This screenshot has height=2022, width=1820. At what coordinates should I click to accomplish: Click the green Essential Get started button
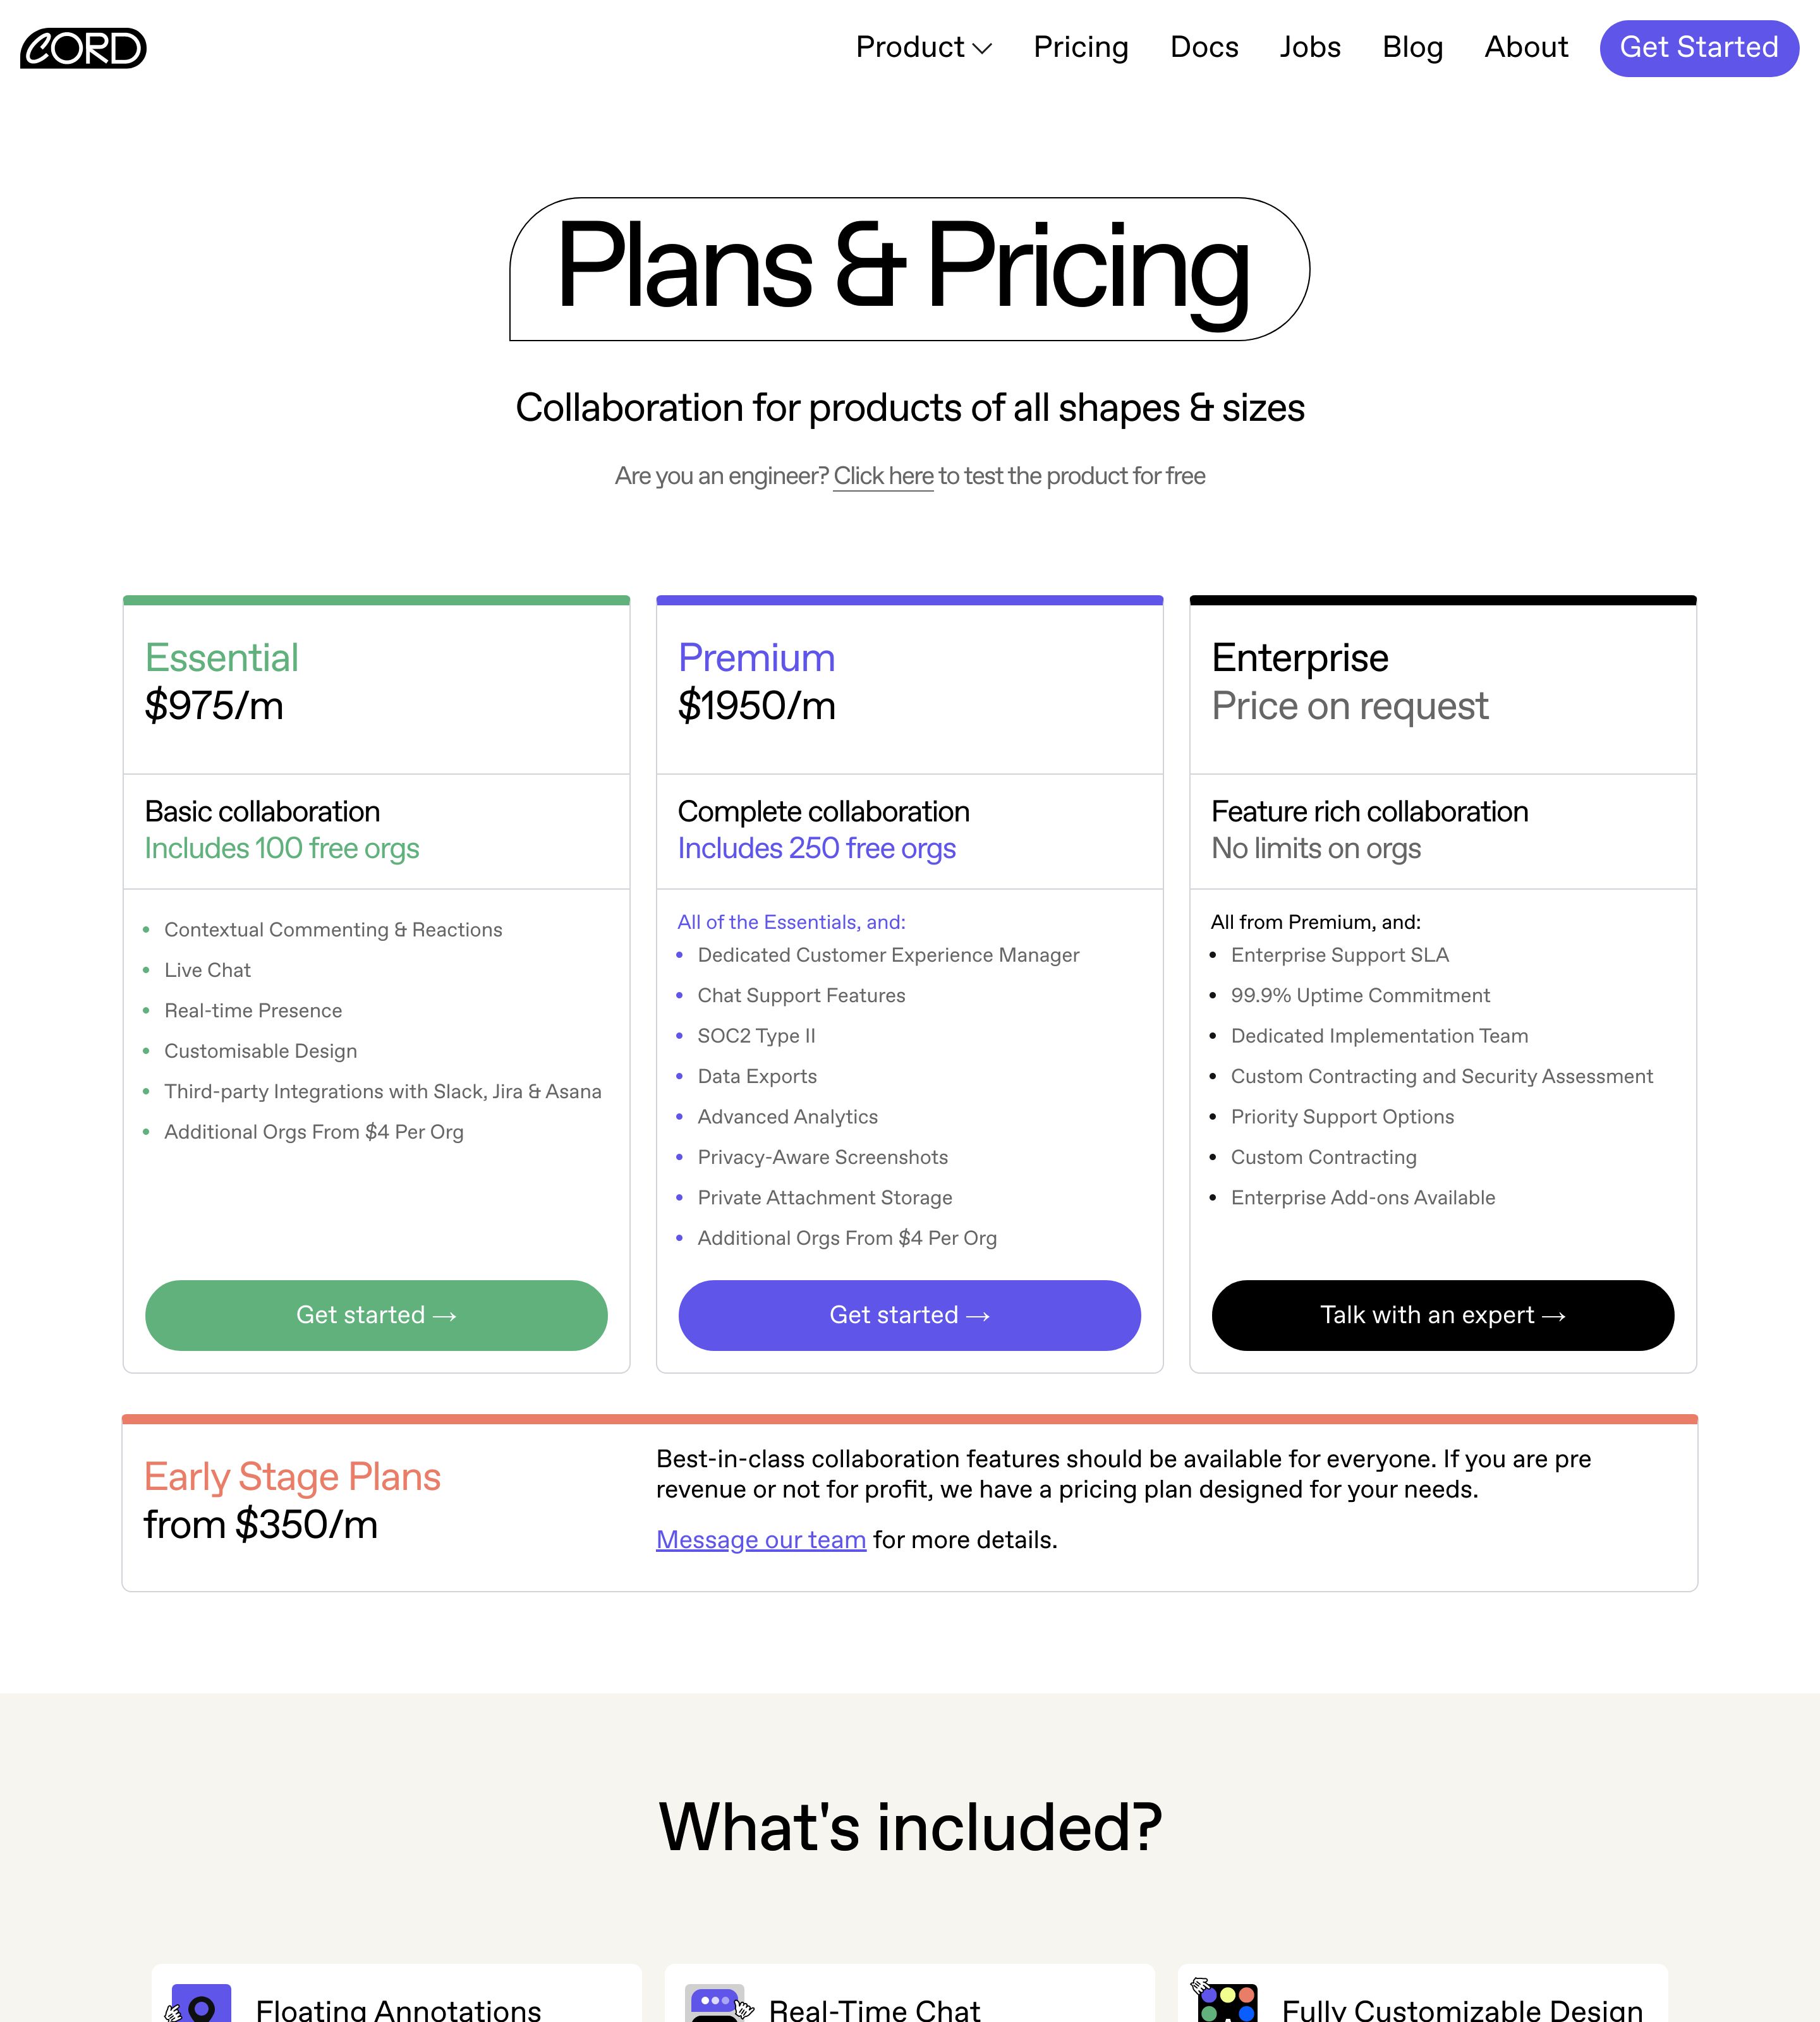[376, 1315]
